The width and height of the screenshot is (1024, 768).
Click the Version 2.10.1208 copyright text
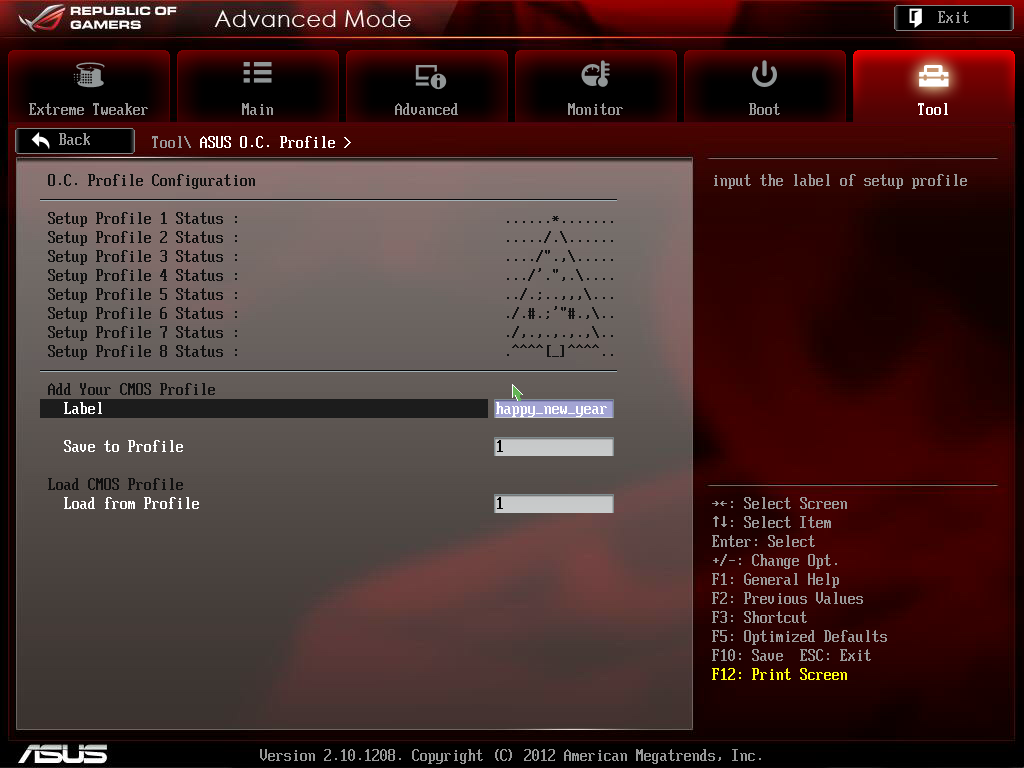tap(511, 756)
